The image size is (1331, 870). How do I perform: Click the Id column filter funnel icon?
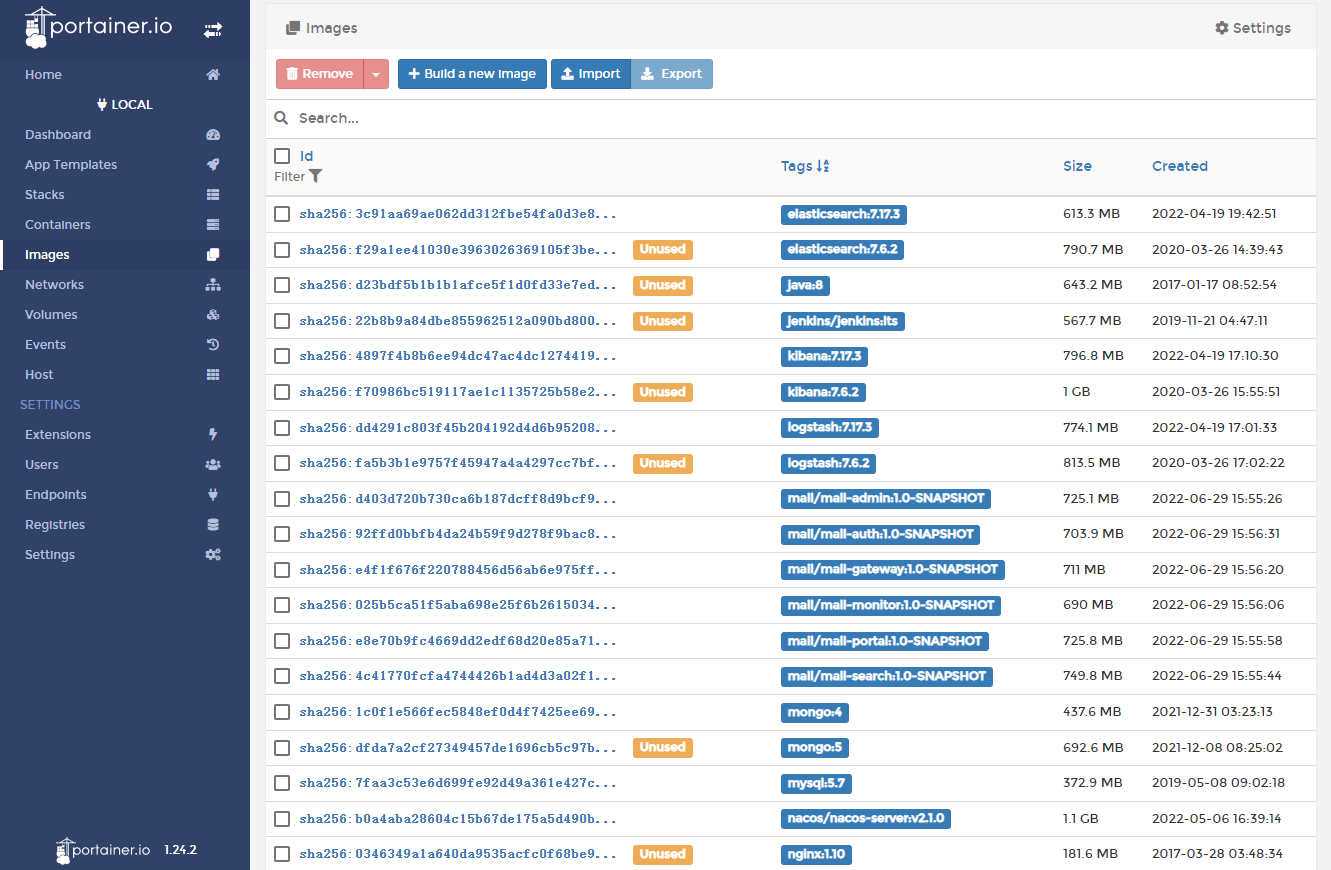pos(316,176)
